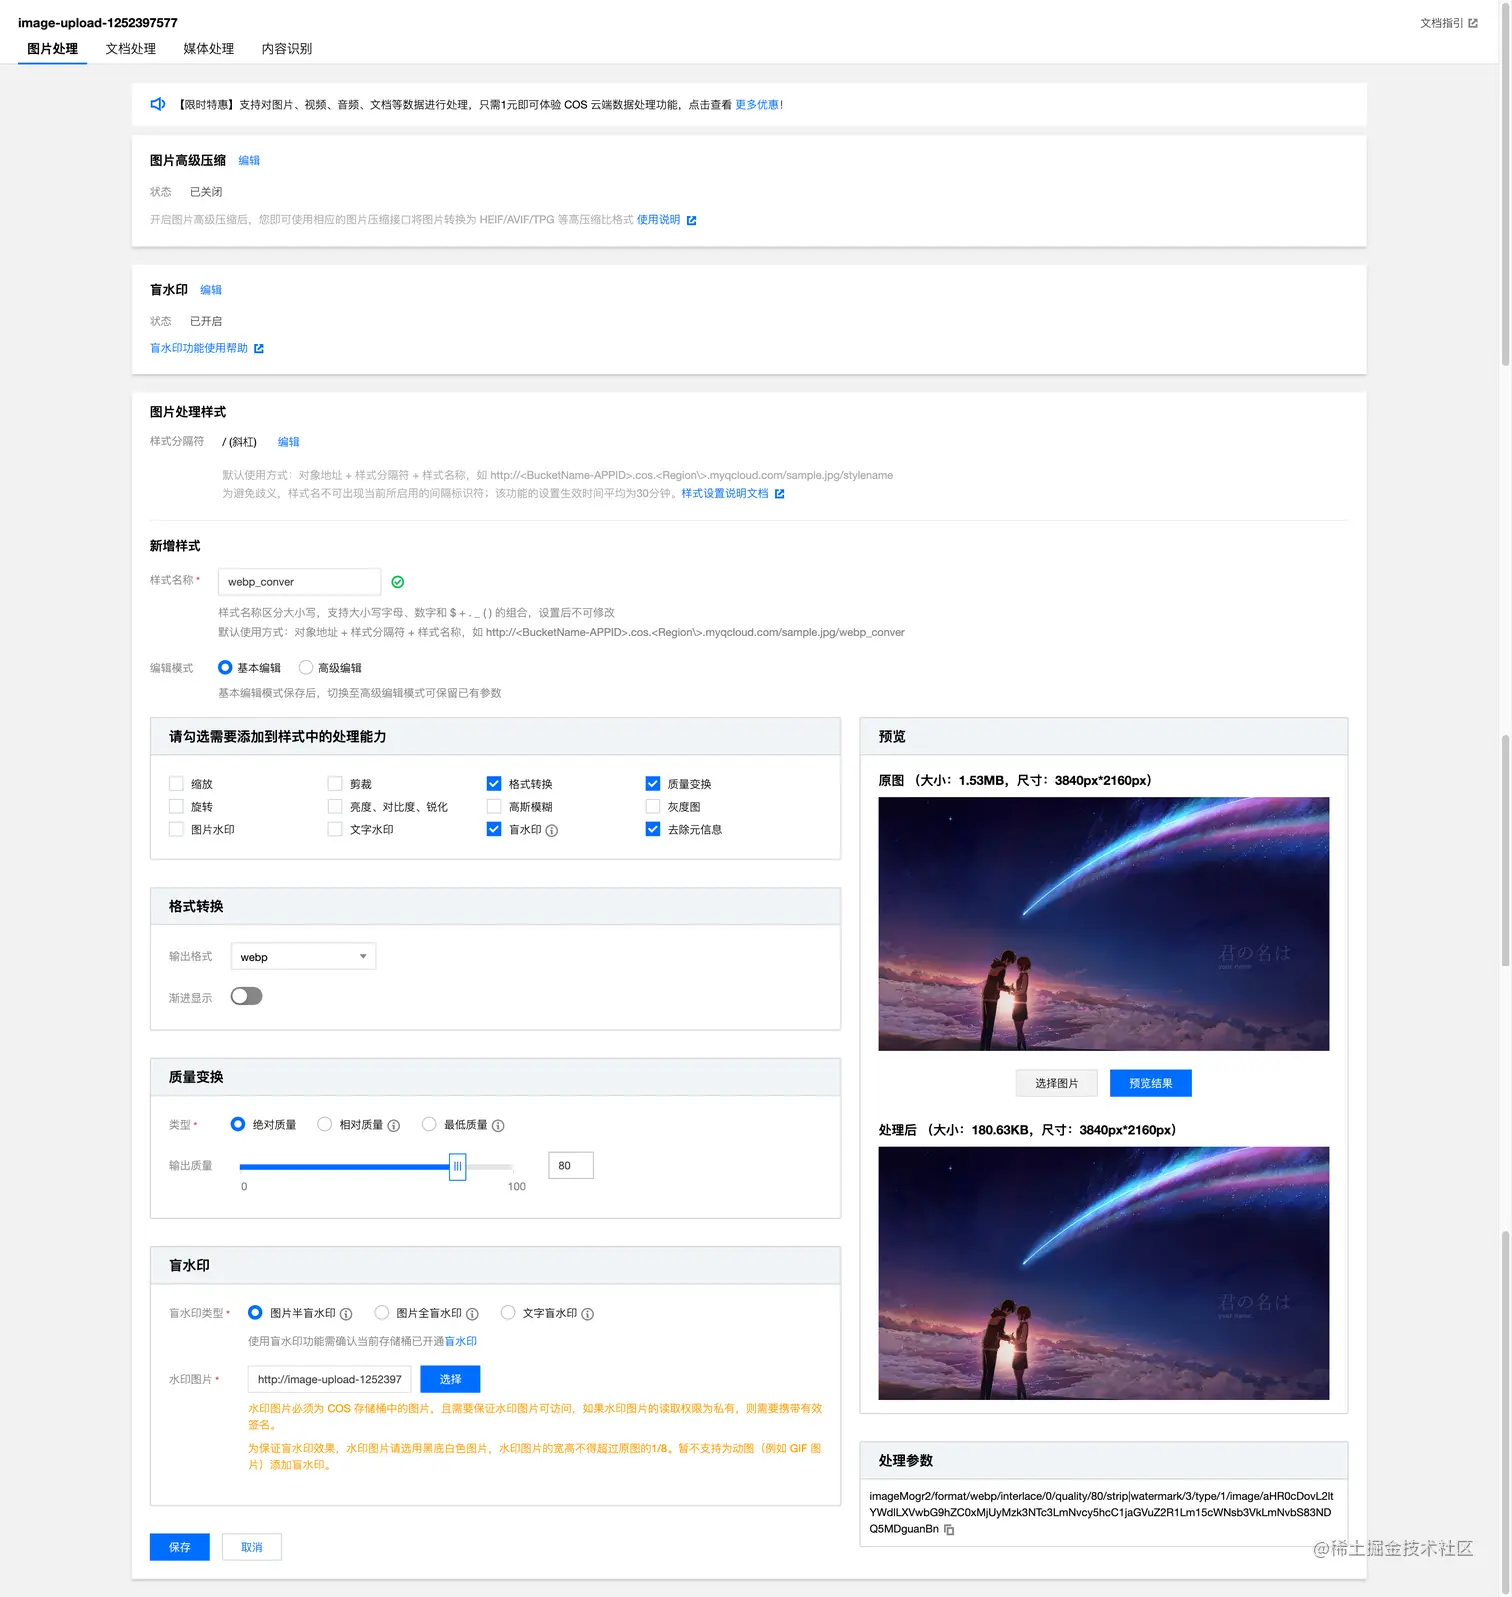Click the 样式名称 input field
Screen dimensions: 1512x1597
tap(299, 581)
